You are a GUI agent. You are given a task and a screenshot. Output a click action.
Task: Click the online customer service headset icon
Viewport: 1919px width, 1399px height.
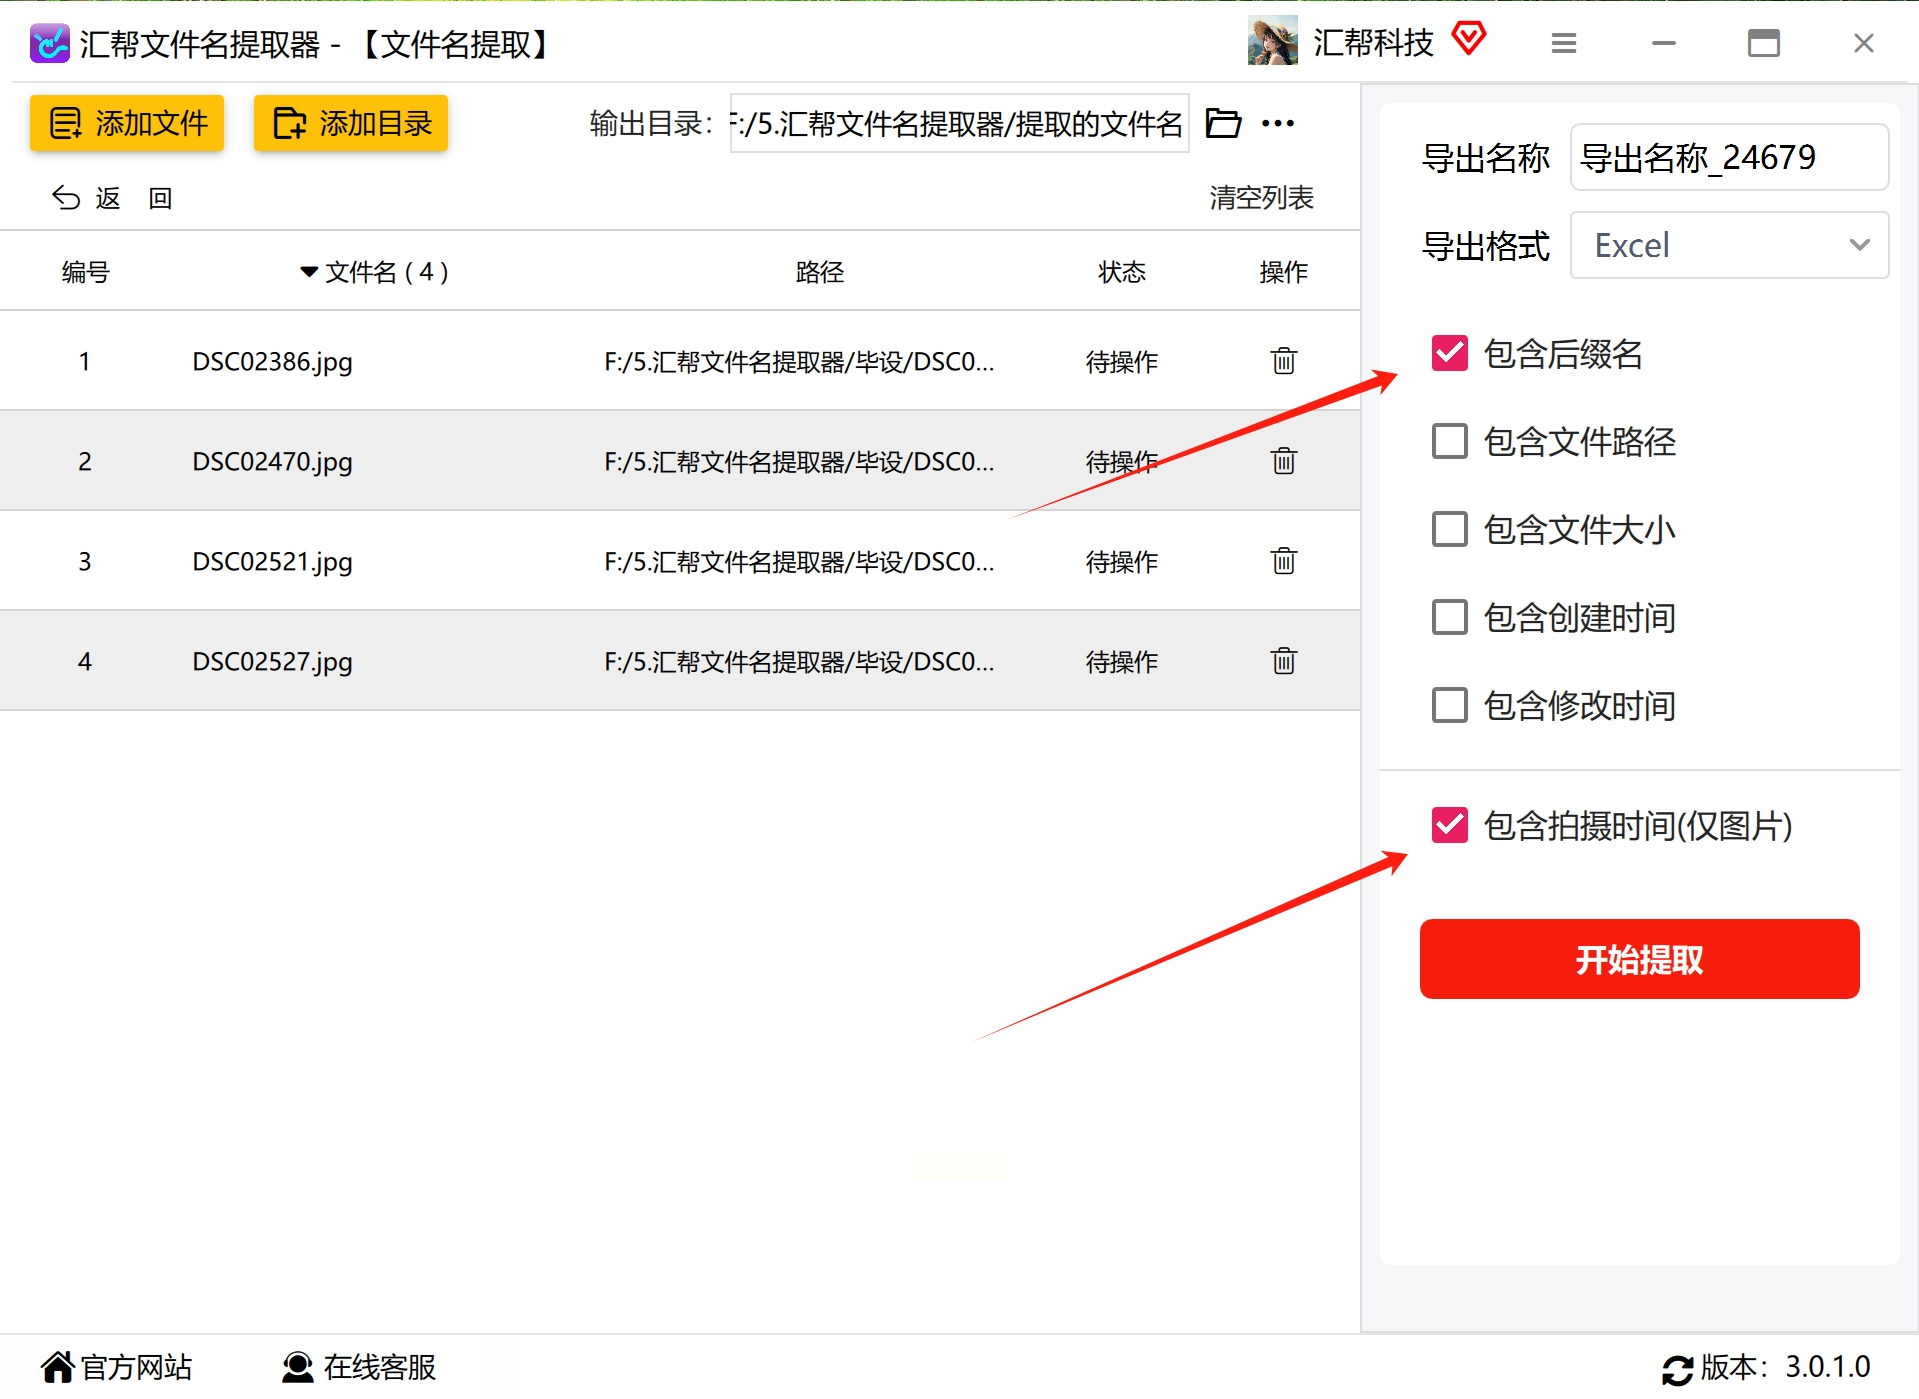pos(297,1367)
